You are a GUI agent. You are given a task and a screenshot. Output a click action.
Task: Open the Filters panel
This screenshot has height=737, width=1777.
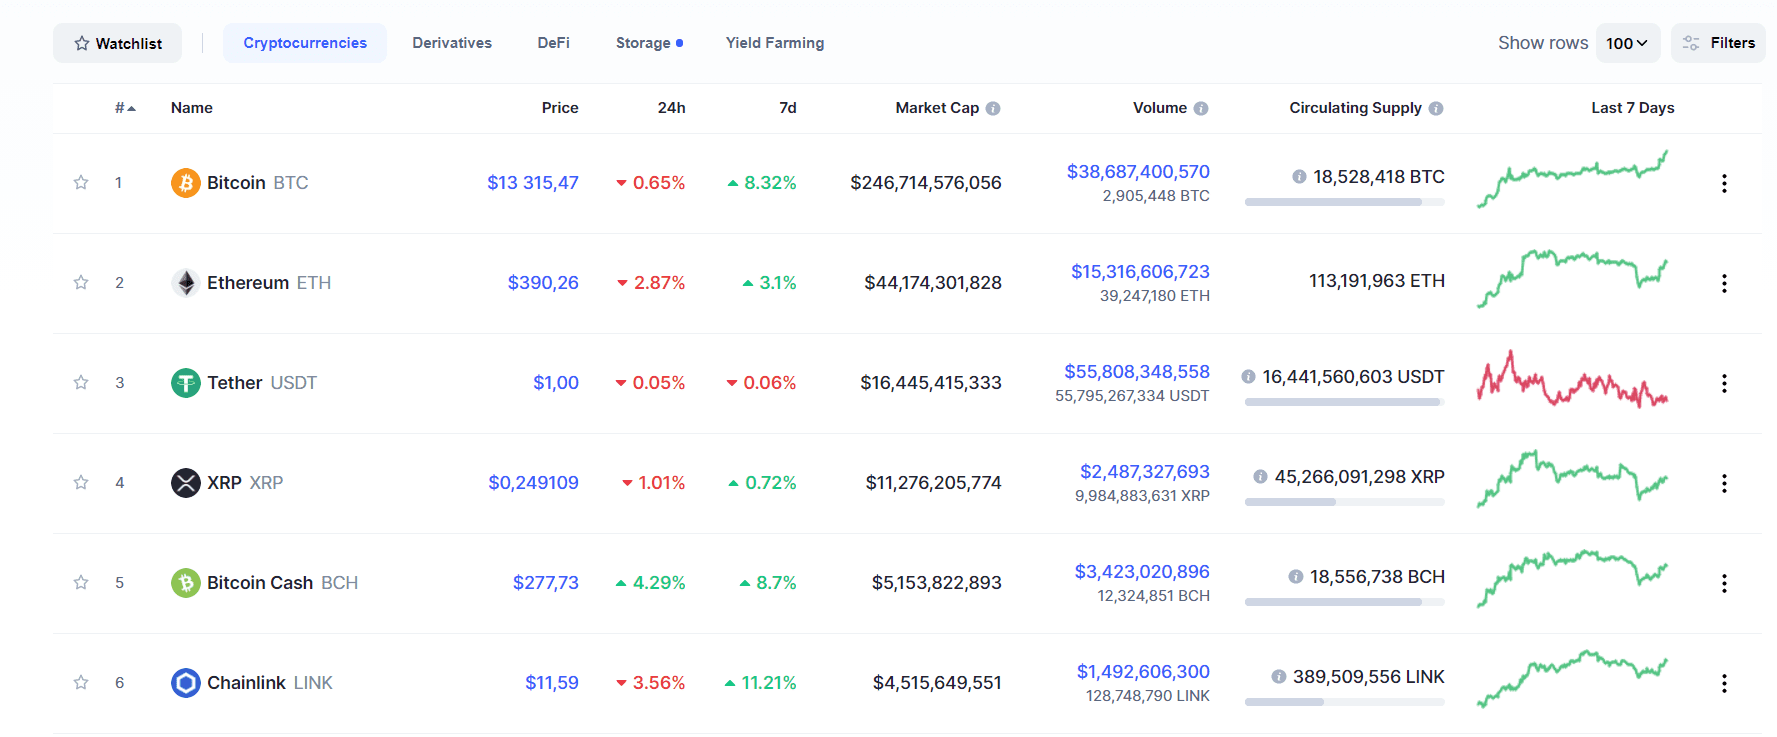(1718, 43)
